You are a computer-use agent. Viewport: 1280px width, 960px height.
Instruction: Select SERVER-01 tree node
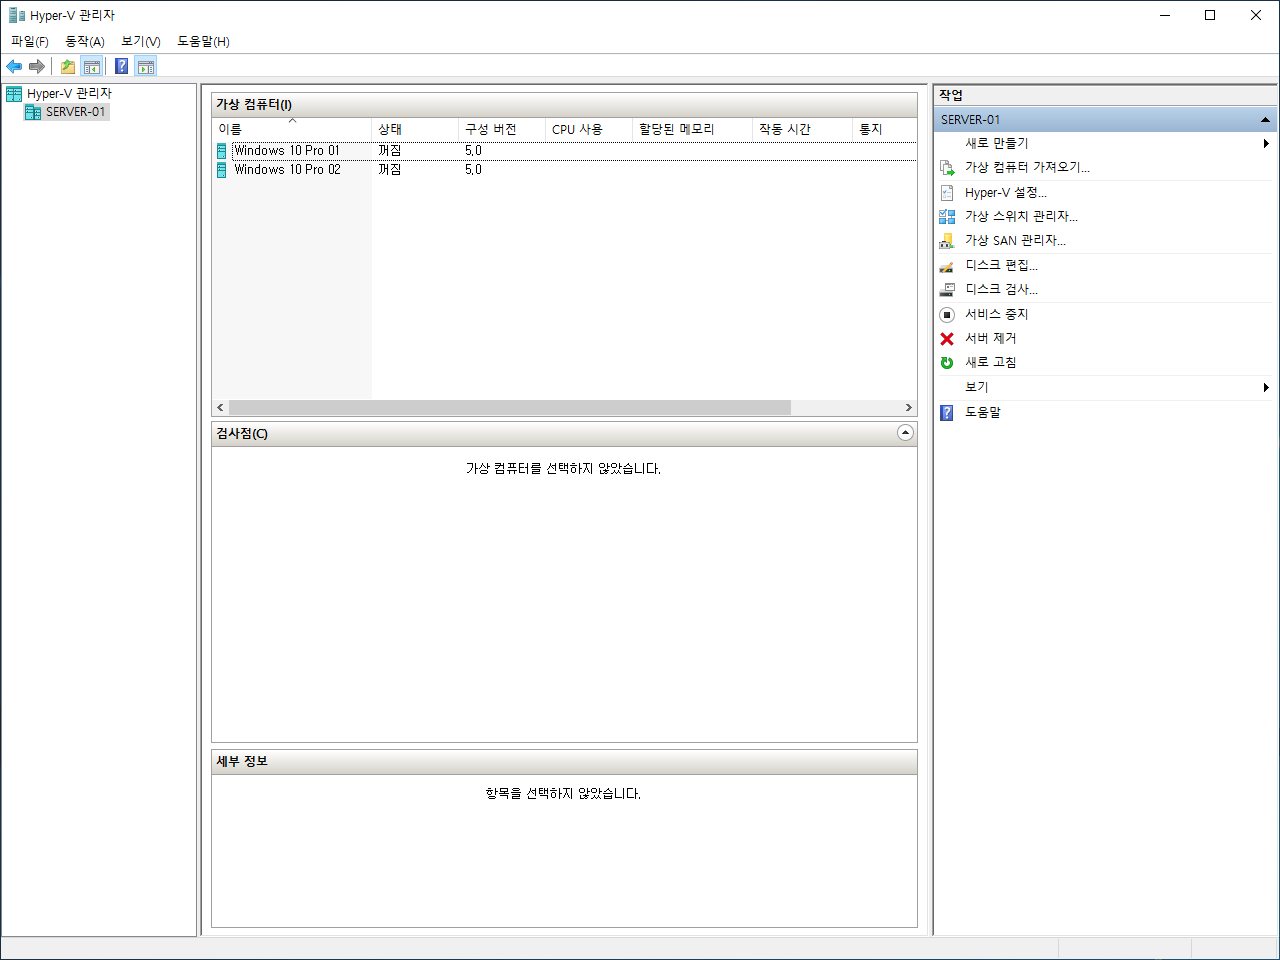(x=75, y=112)
